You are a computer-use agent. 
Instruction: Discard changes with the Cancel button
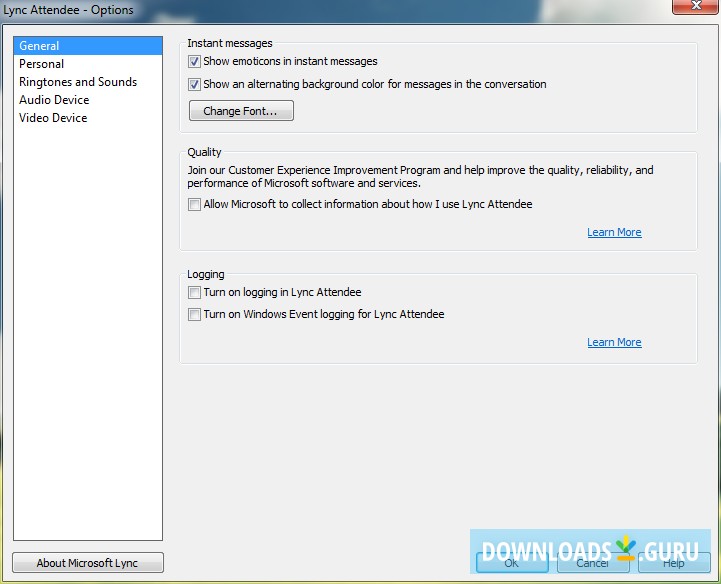click(593, 563)
